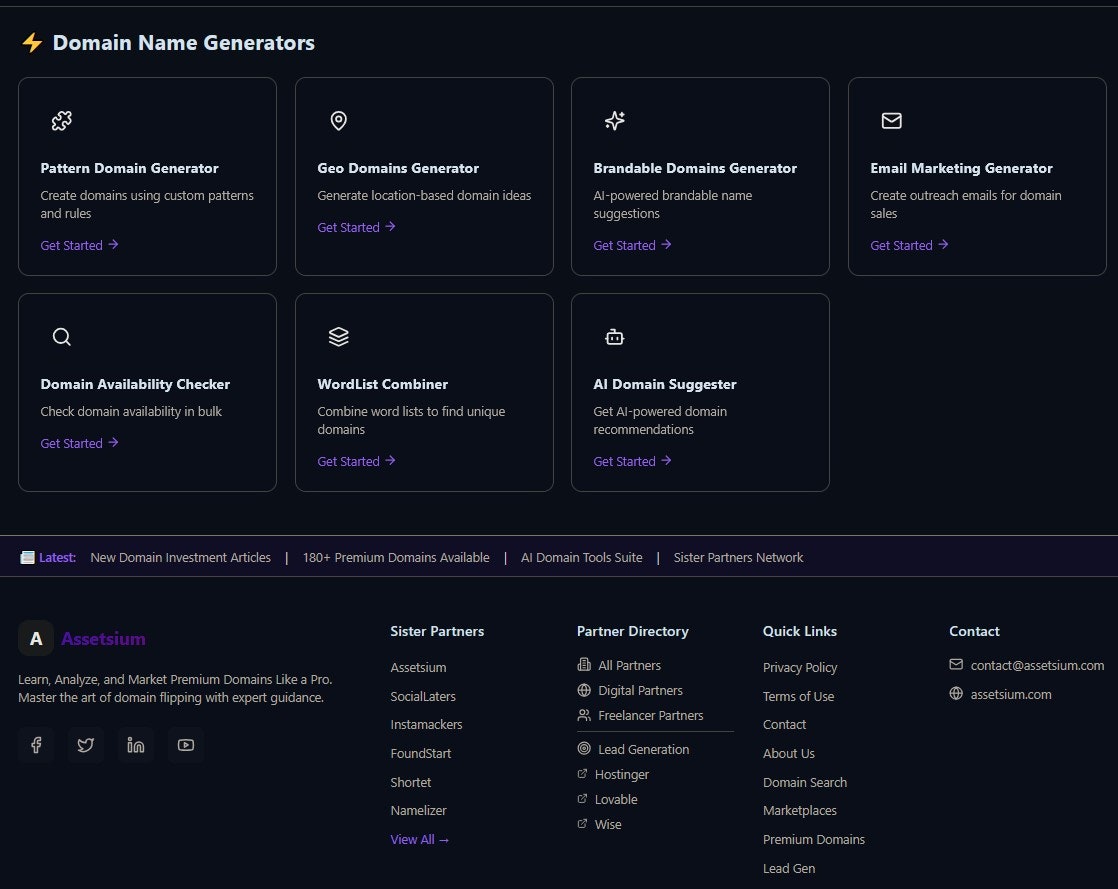The height and width of the screenshot is (889, 1118).
Task: Click the globe icon beside assetsium.com
Action: (x=958, y=693)
